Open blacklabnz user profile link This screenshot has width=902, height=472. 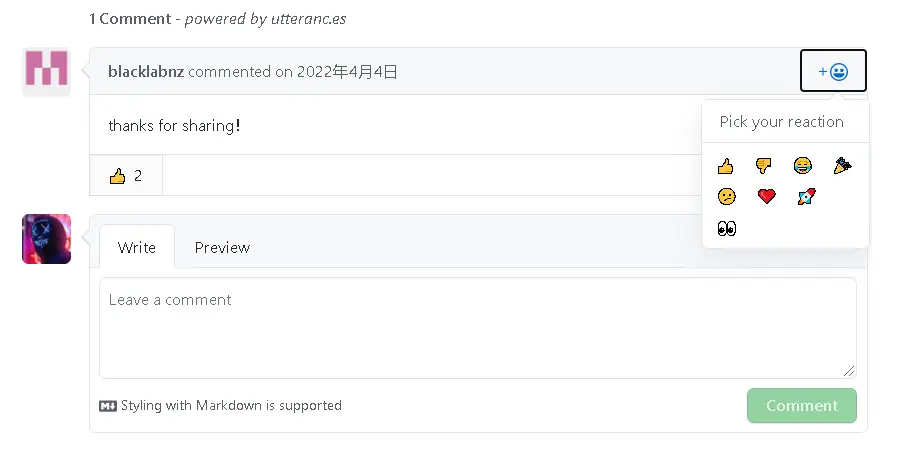click(146, 72)
